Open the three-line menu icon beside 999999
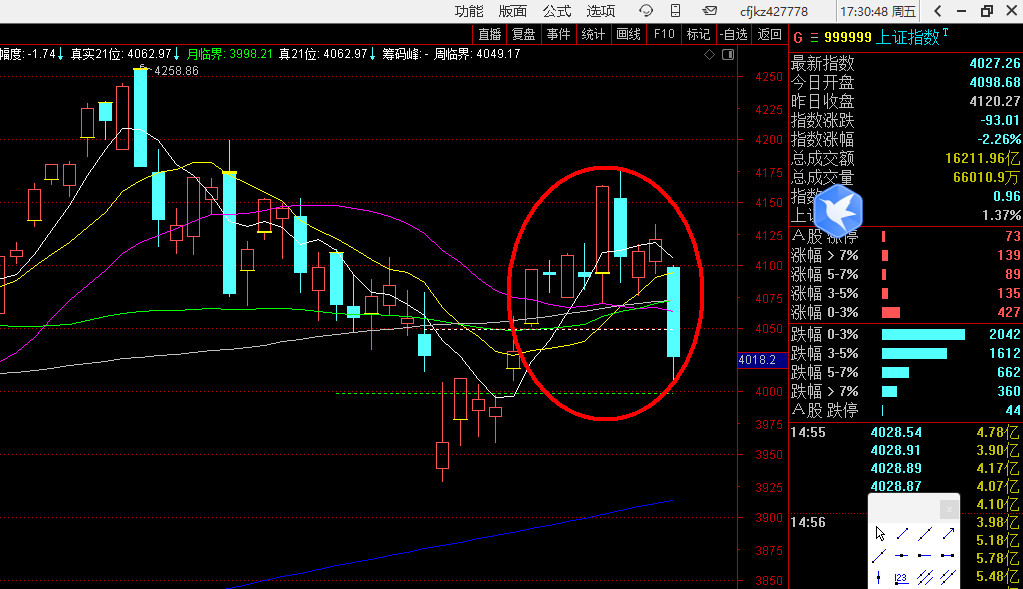This screenshot has width=1023, height=589. (x=814, y=38)
